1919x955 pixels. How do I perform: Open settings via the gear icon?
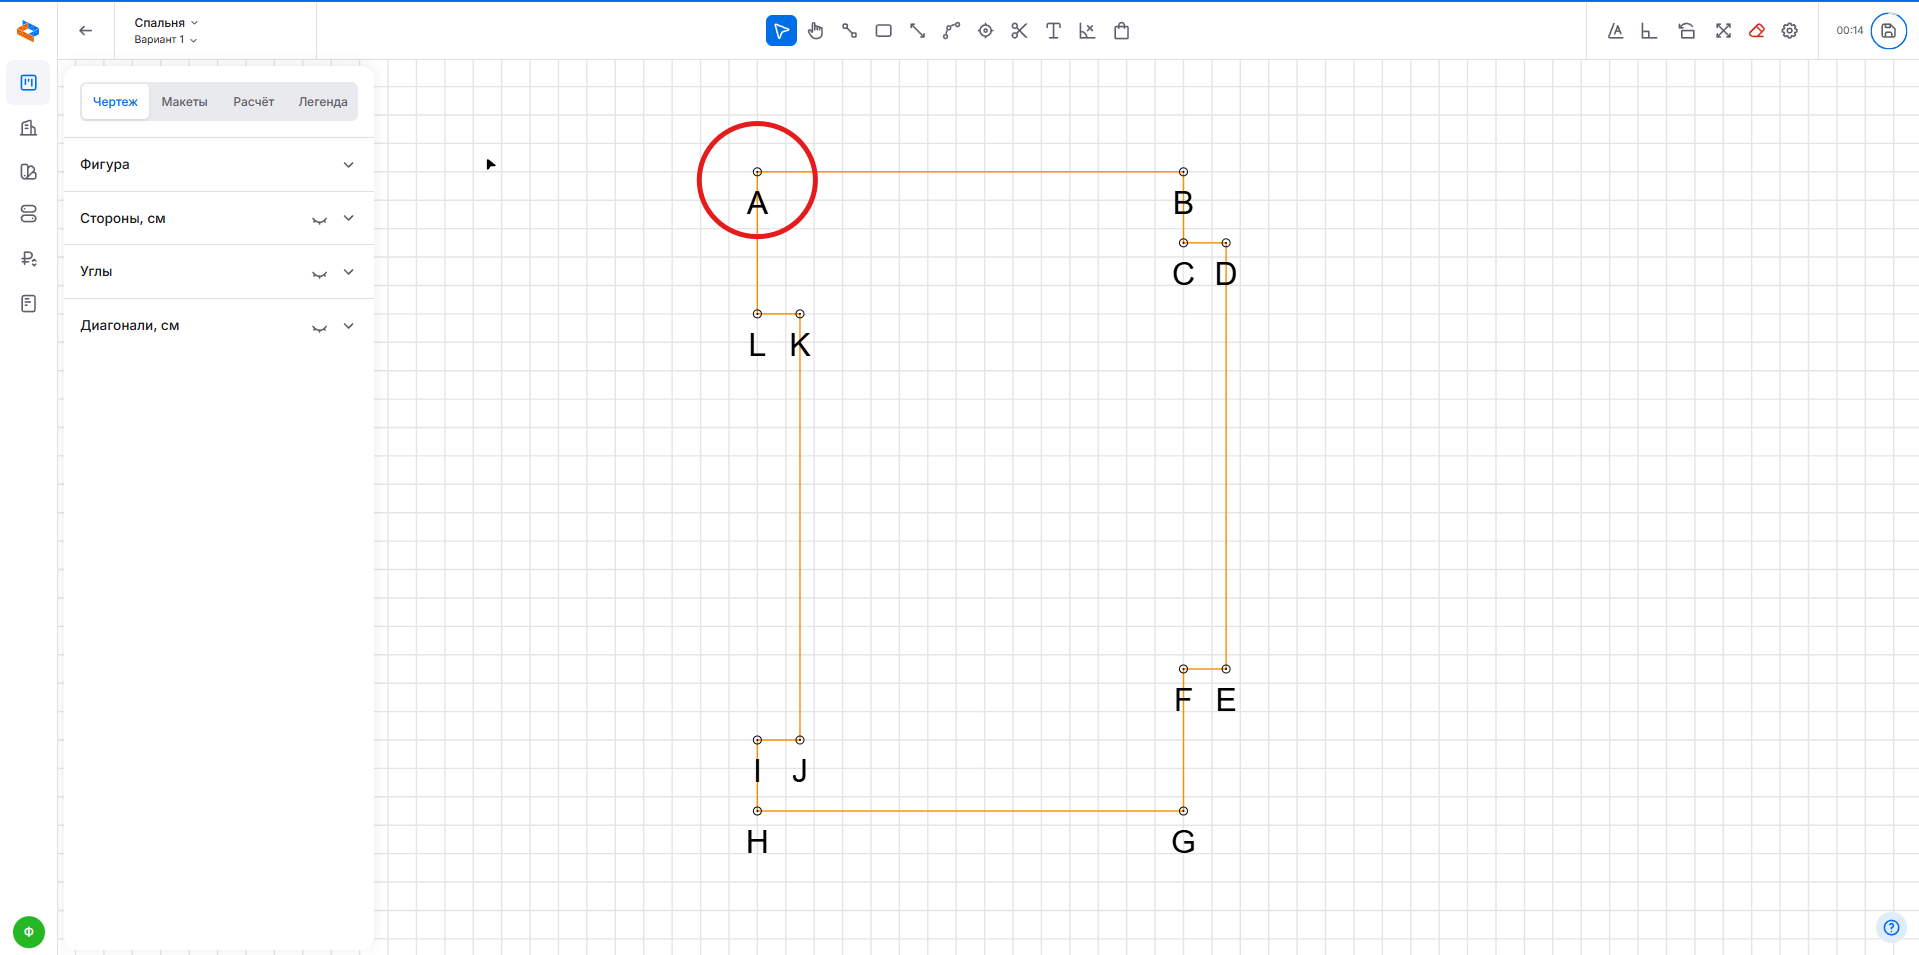click(x=1790, y=31)
